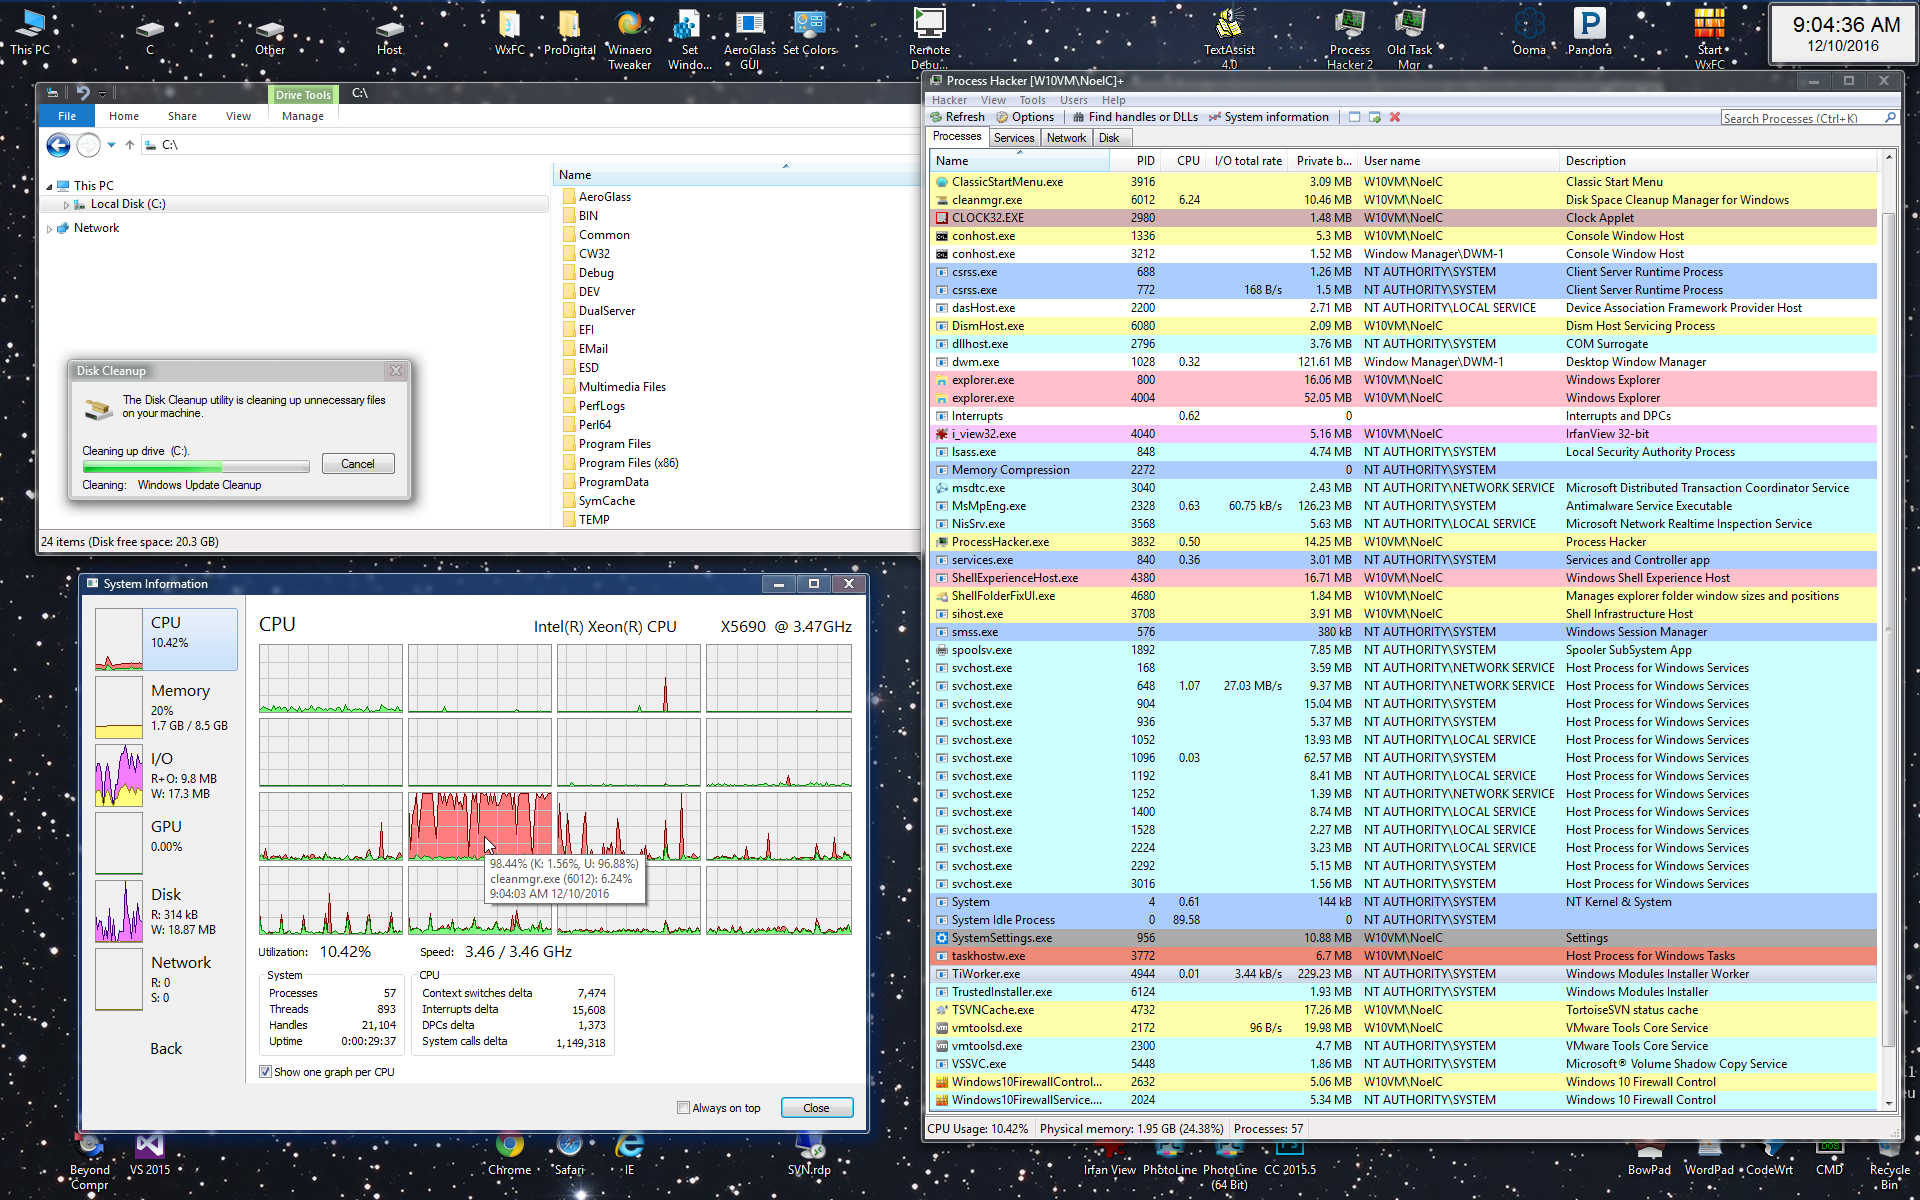Select GPU panel in System Information
The image size is (1920, 1200).
[x=166, y=844]
